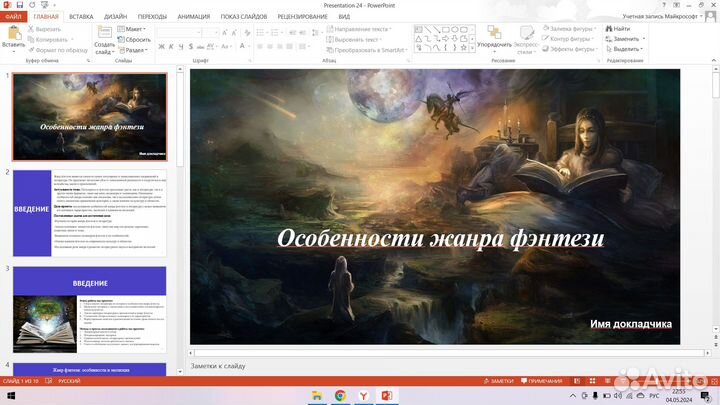Toggle text shadow S formatting
720x405 pixels.
[191, 46]
